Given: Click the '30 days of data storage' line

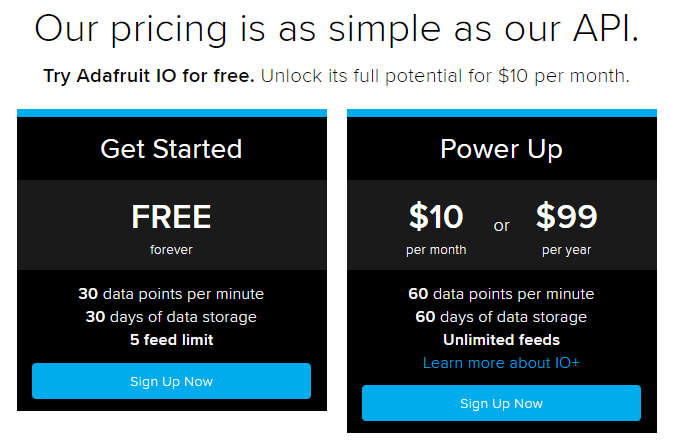Looking at the screenshot, I should point(171,317).
